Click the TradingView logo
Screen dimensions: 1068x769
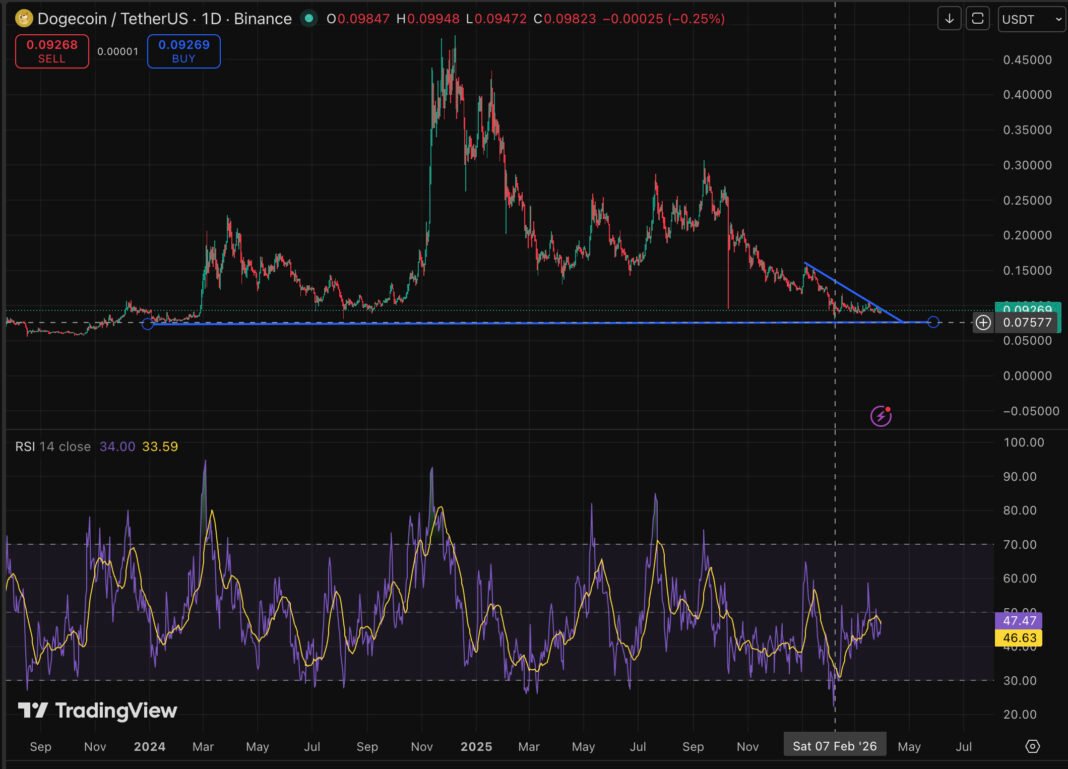coord(97,711)
